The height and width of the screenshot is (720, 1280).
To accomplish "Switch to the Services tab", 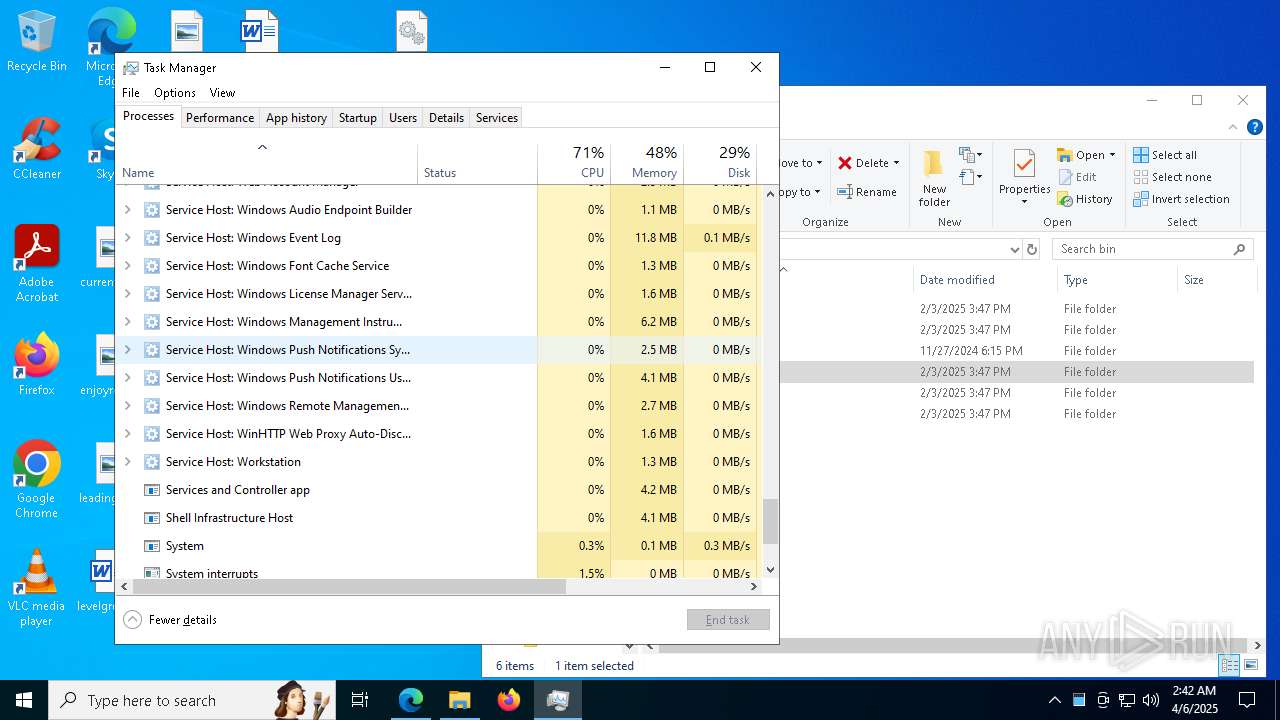I will [497, 118].
